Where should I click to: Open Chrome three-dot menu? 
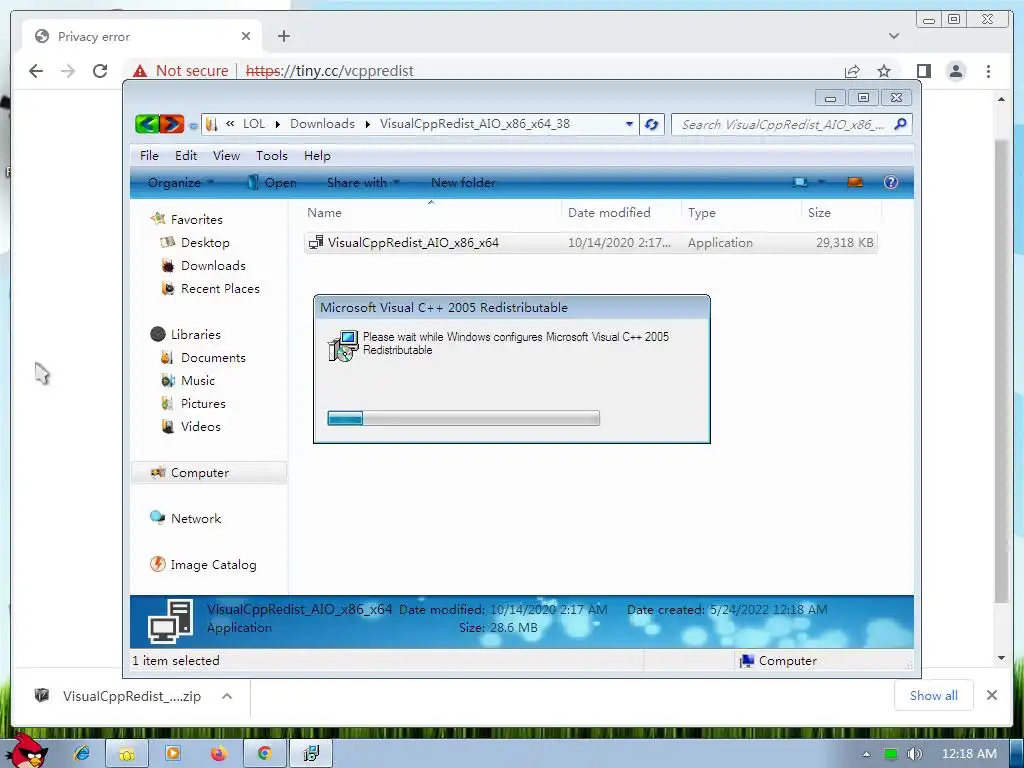click(x=989, y=71)
